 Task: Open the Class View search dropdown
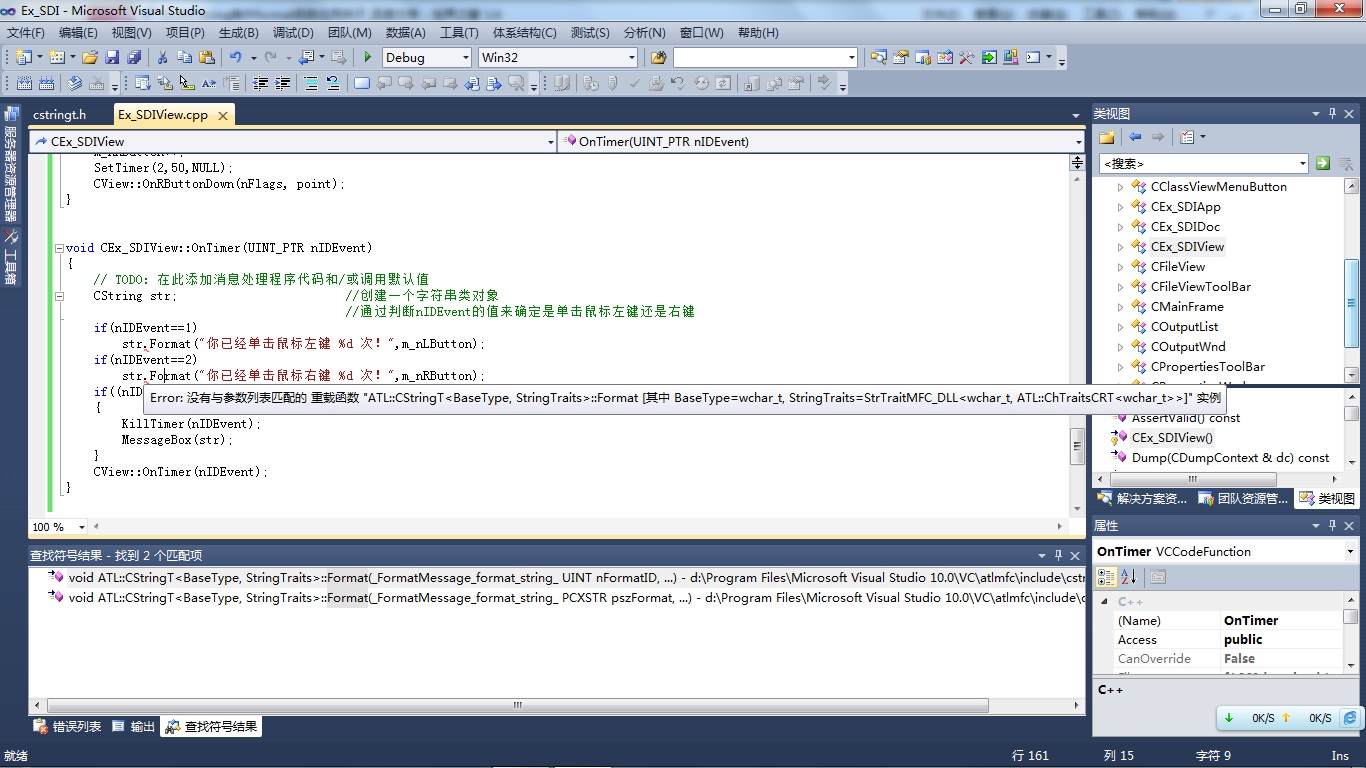tap(1302, 163)
